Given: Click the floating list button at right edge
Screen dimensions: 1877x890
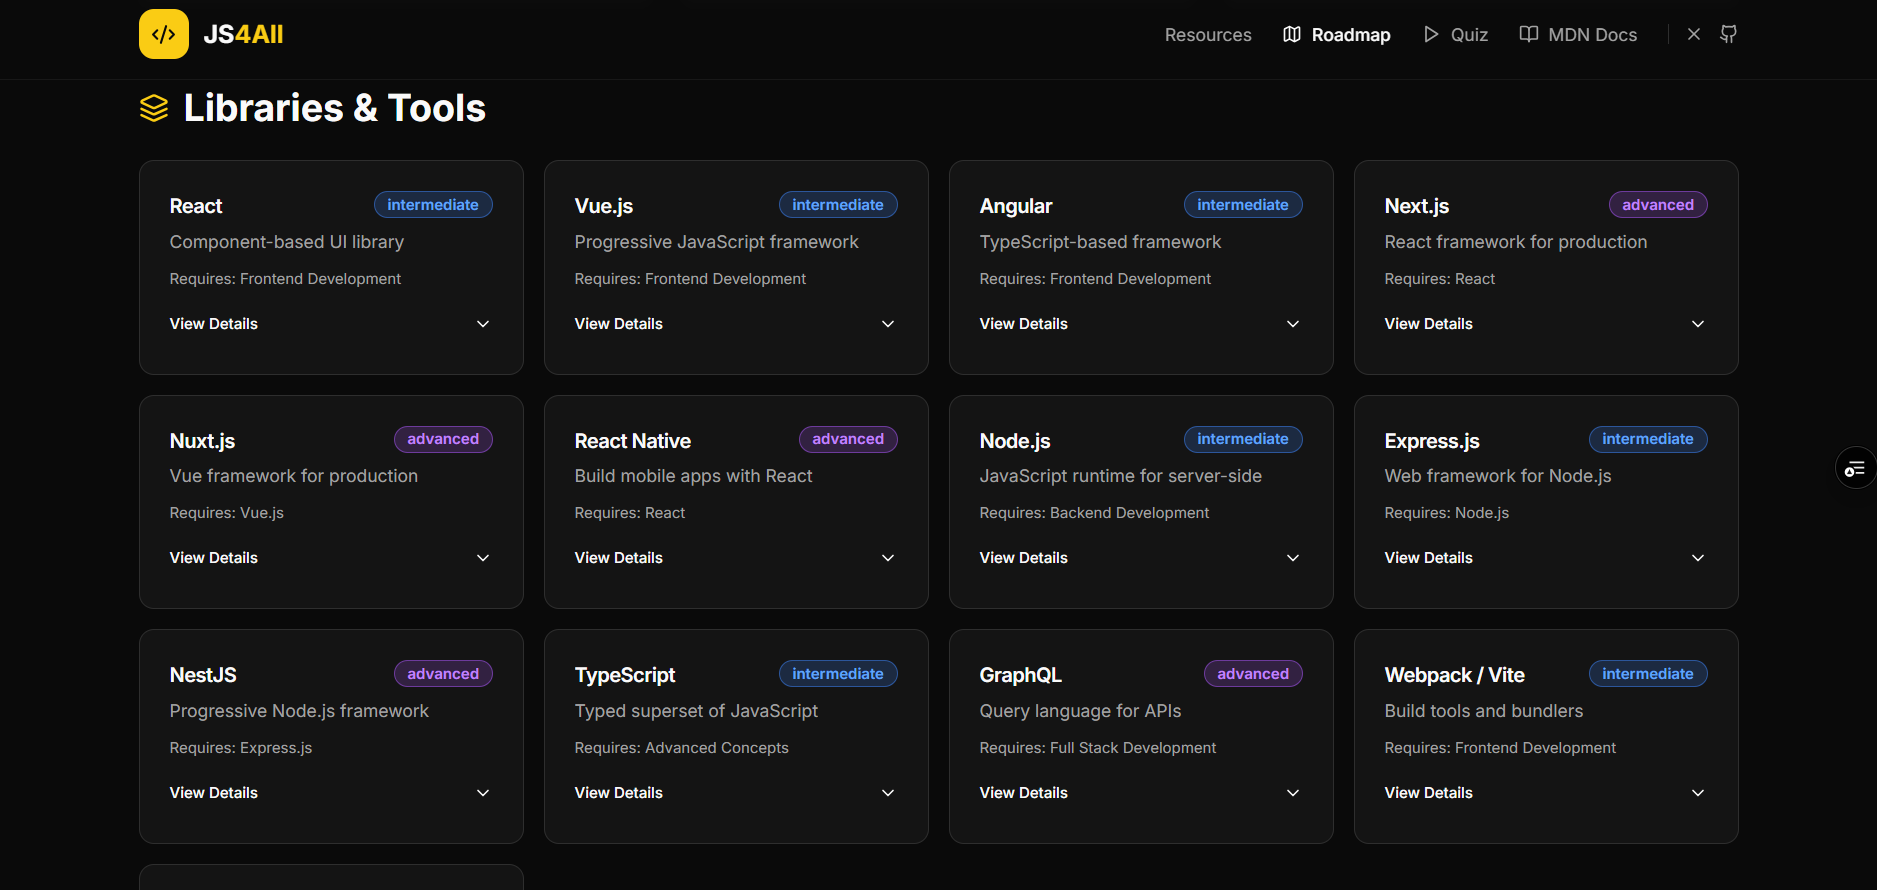Looking at the screenshot, I should coord(1855,468).
